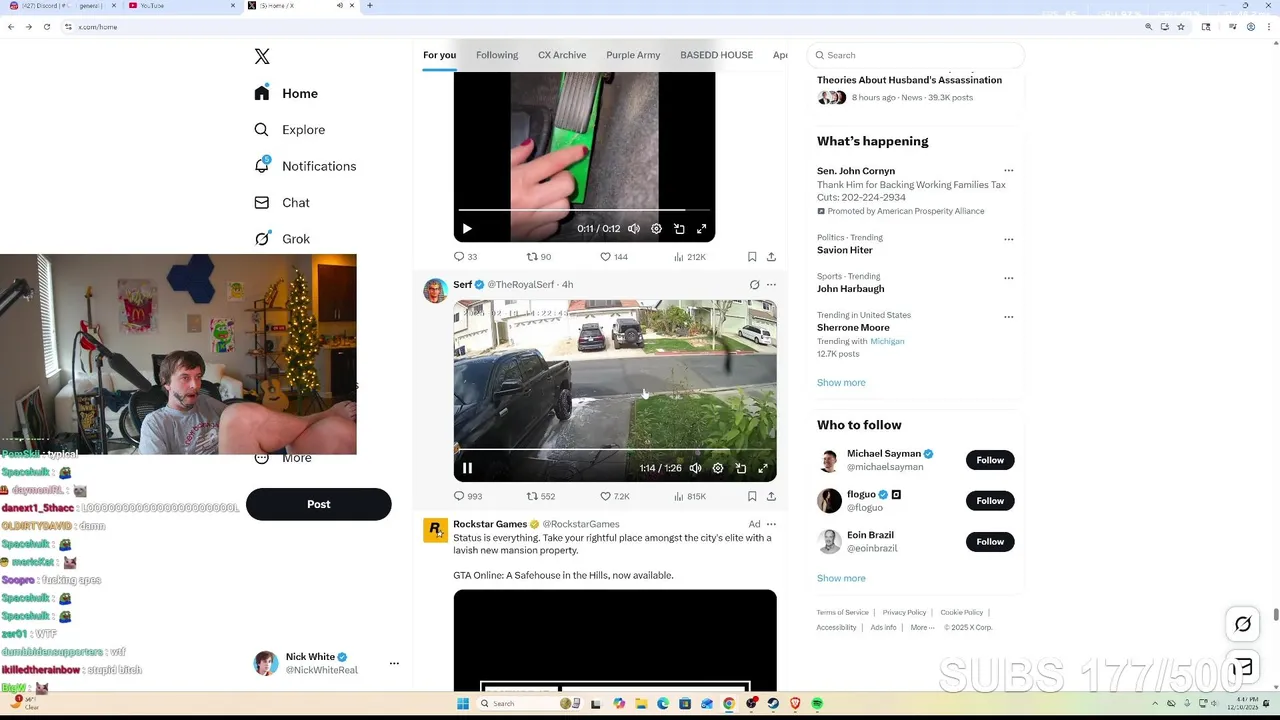This screenshot has width=1280, height=720.
Task: Mute the top video at 0:11
Action: pyautogui.click(x=634, y=229)
